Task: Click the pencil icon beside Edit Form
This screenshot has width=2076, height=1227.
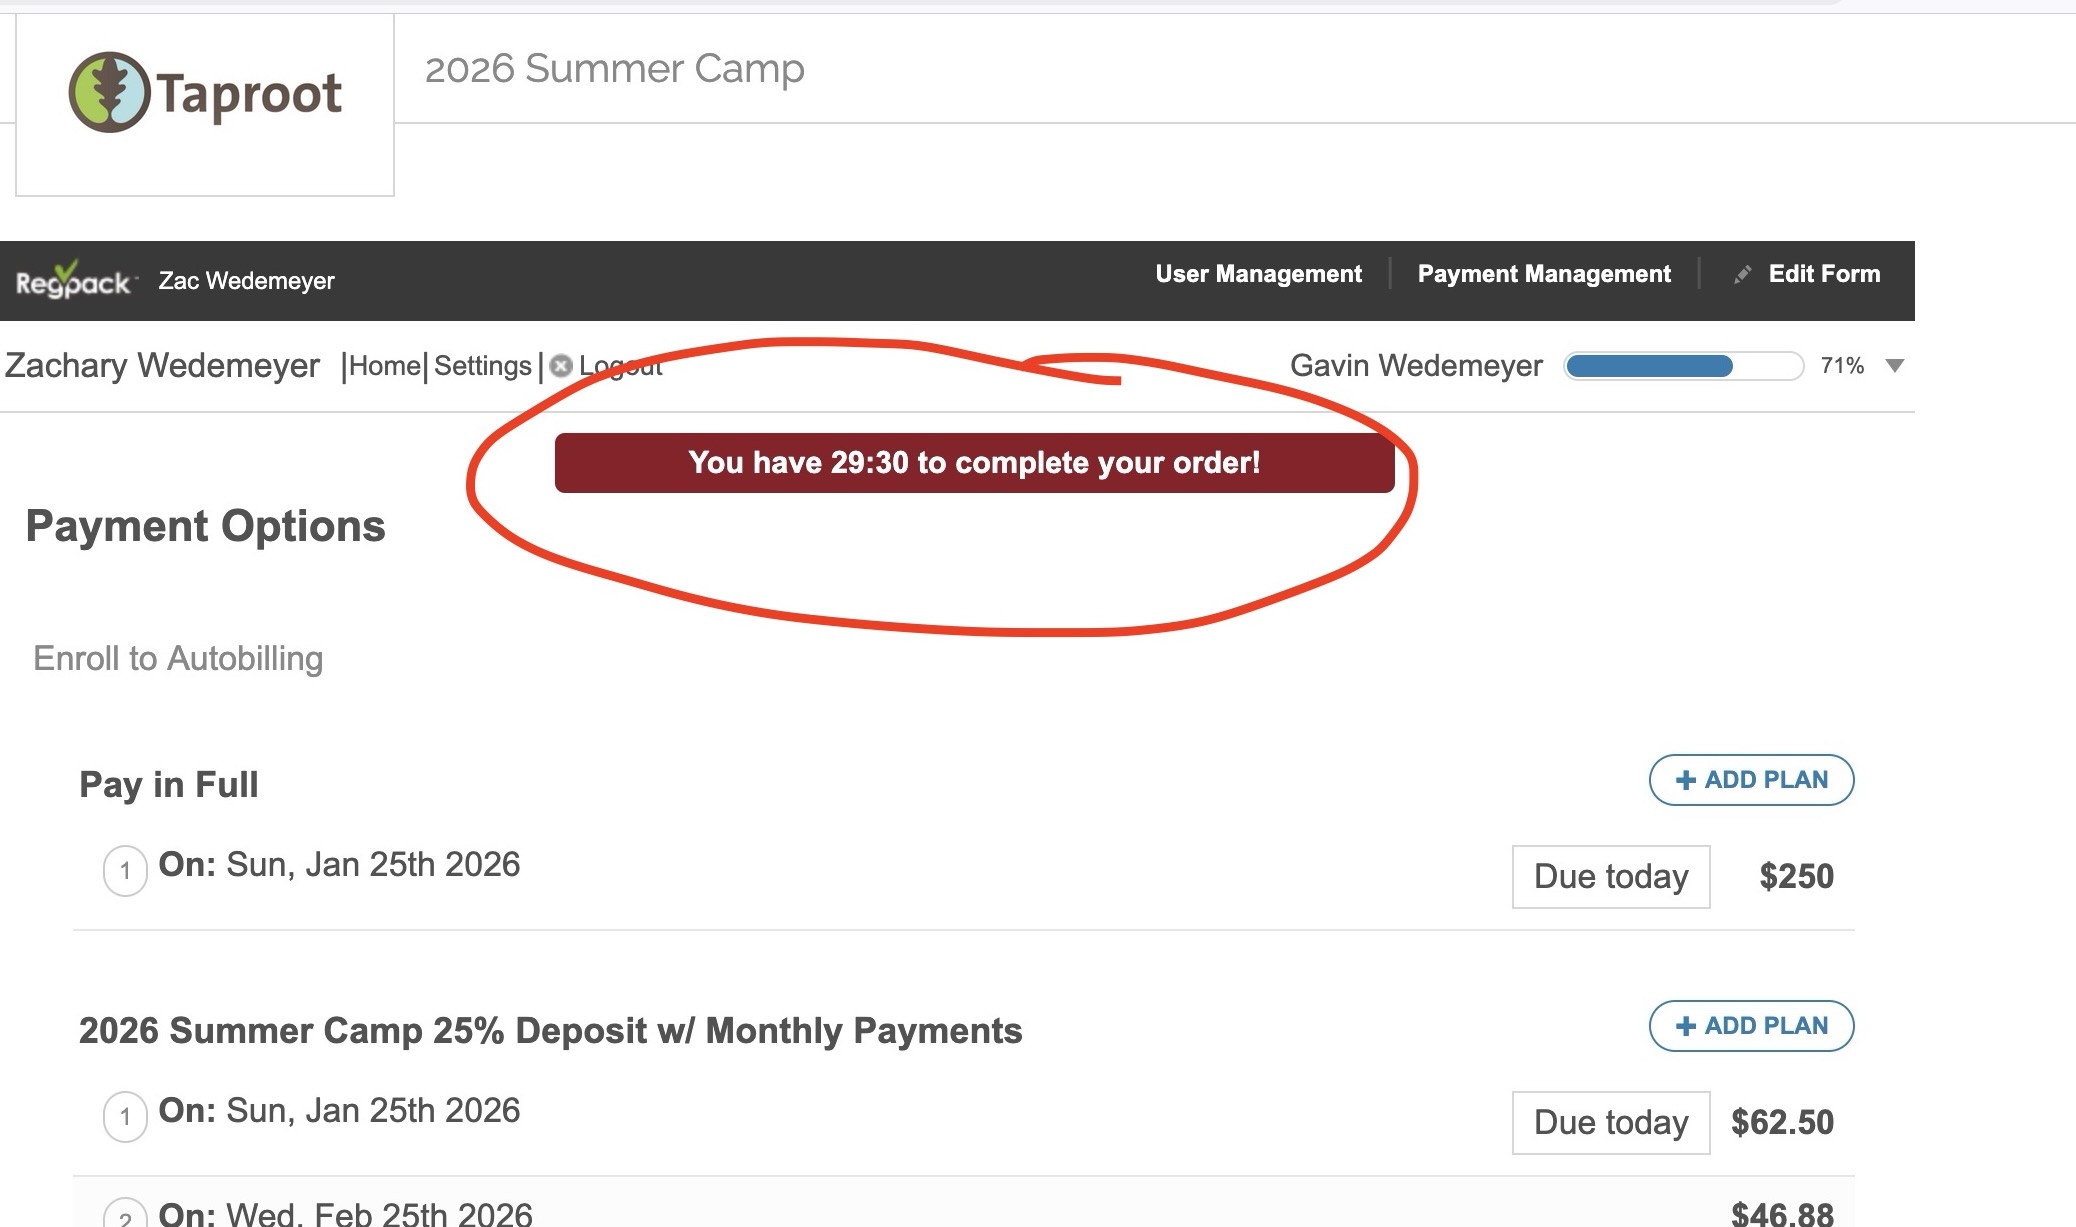Action: point(1743,274)
